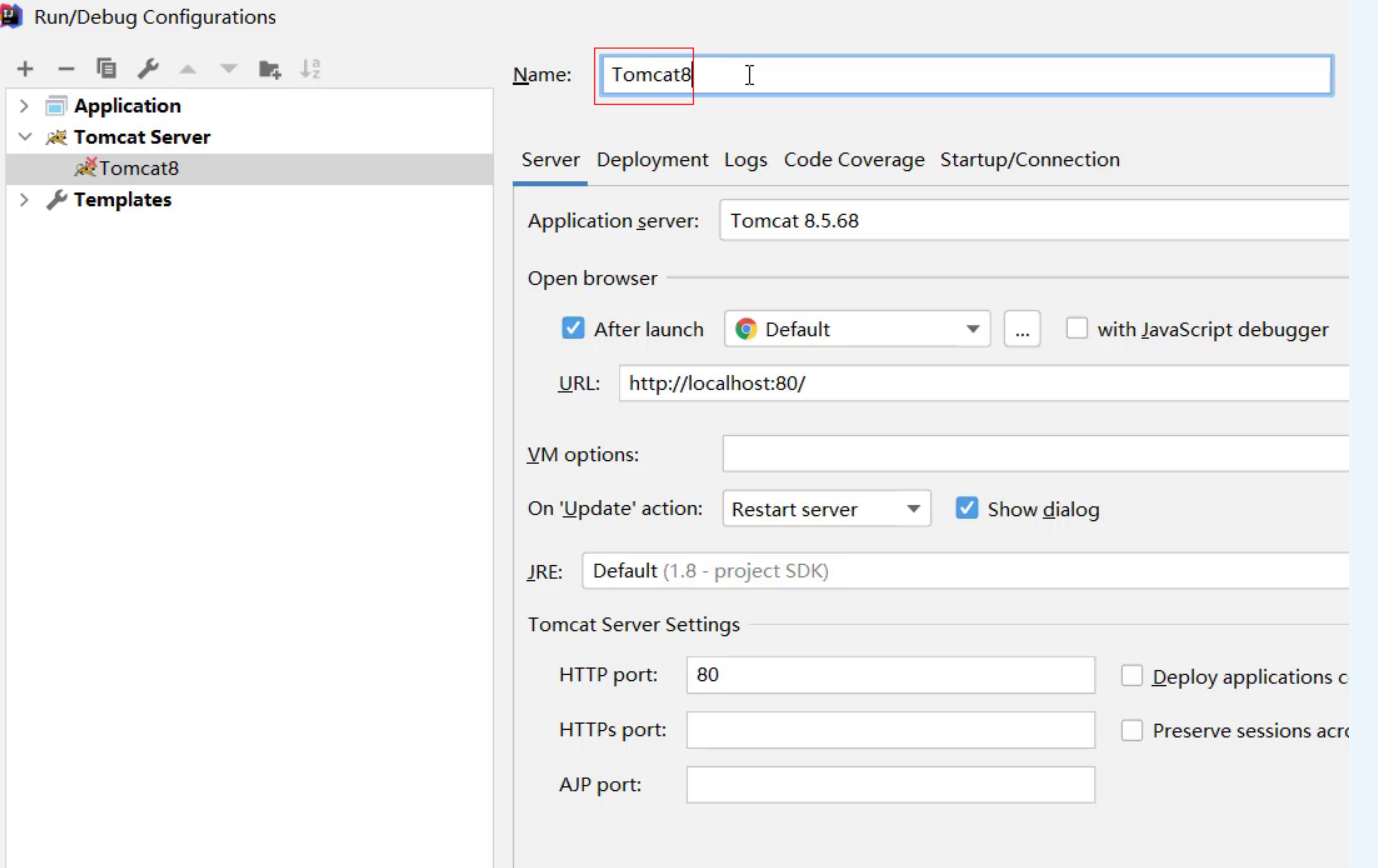
Task: Toggle the Preserve sessions checkbox
Action: point(1132,730)
